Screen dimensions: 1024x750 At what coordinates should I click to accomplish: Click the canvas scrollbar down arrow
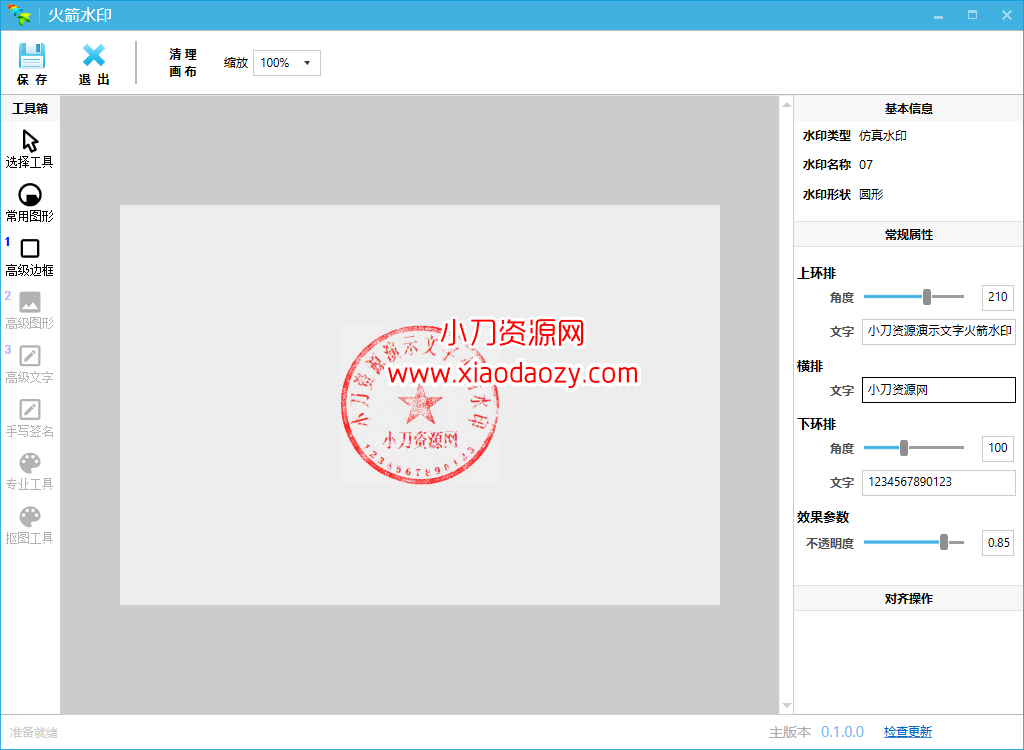pyautogui.click(x=787, y=706)
